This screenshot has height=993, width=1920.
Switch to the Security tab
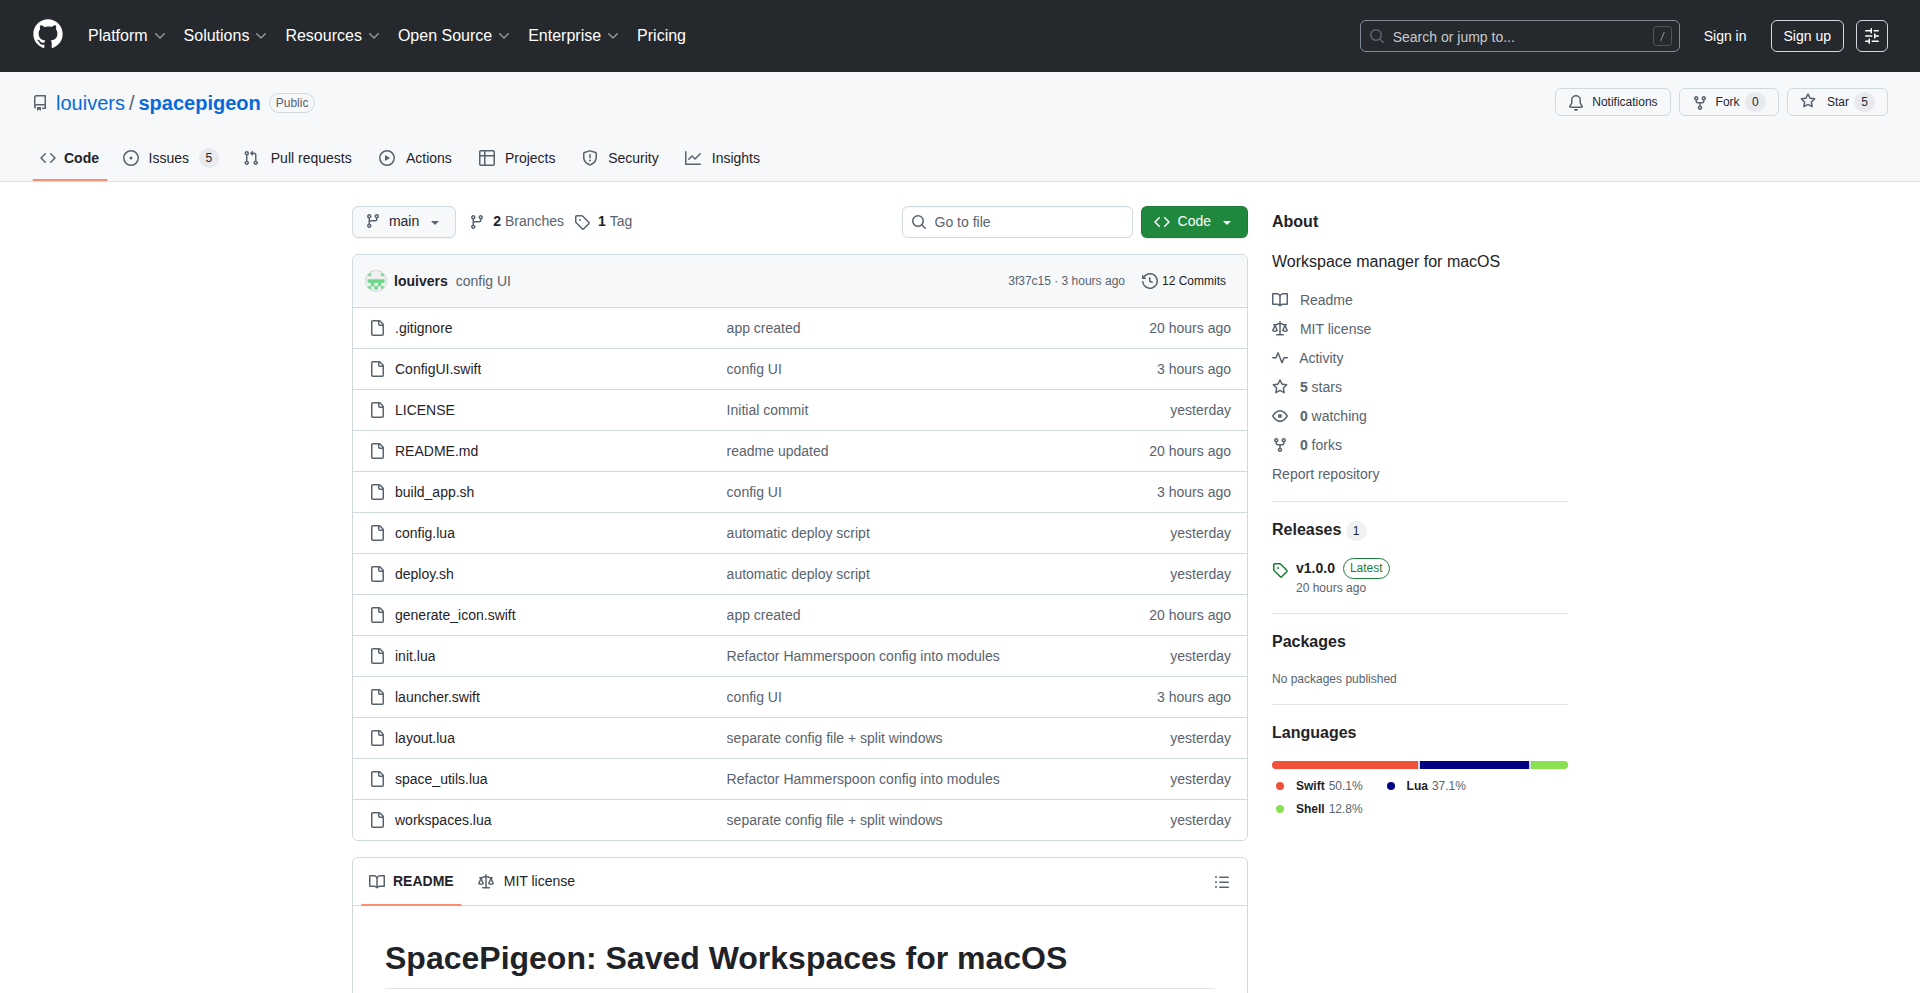(x=621, y=158)
